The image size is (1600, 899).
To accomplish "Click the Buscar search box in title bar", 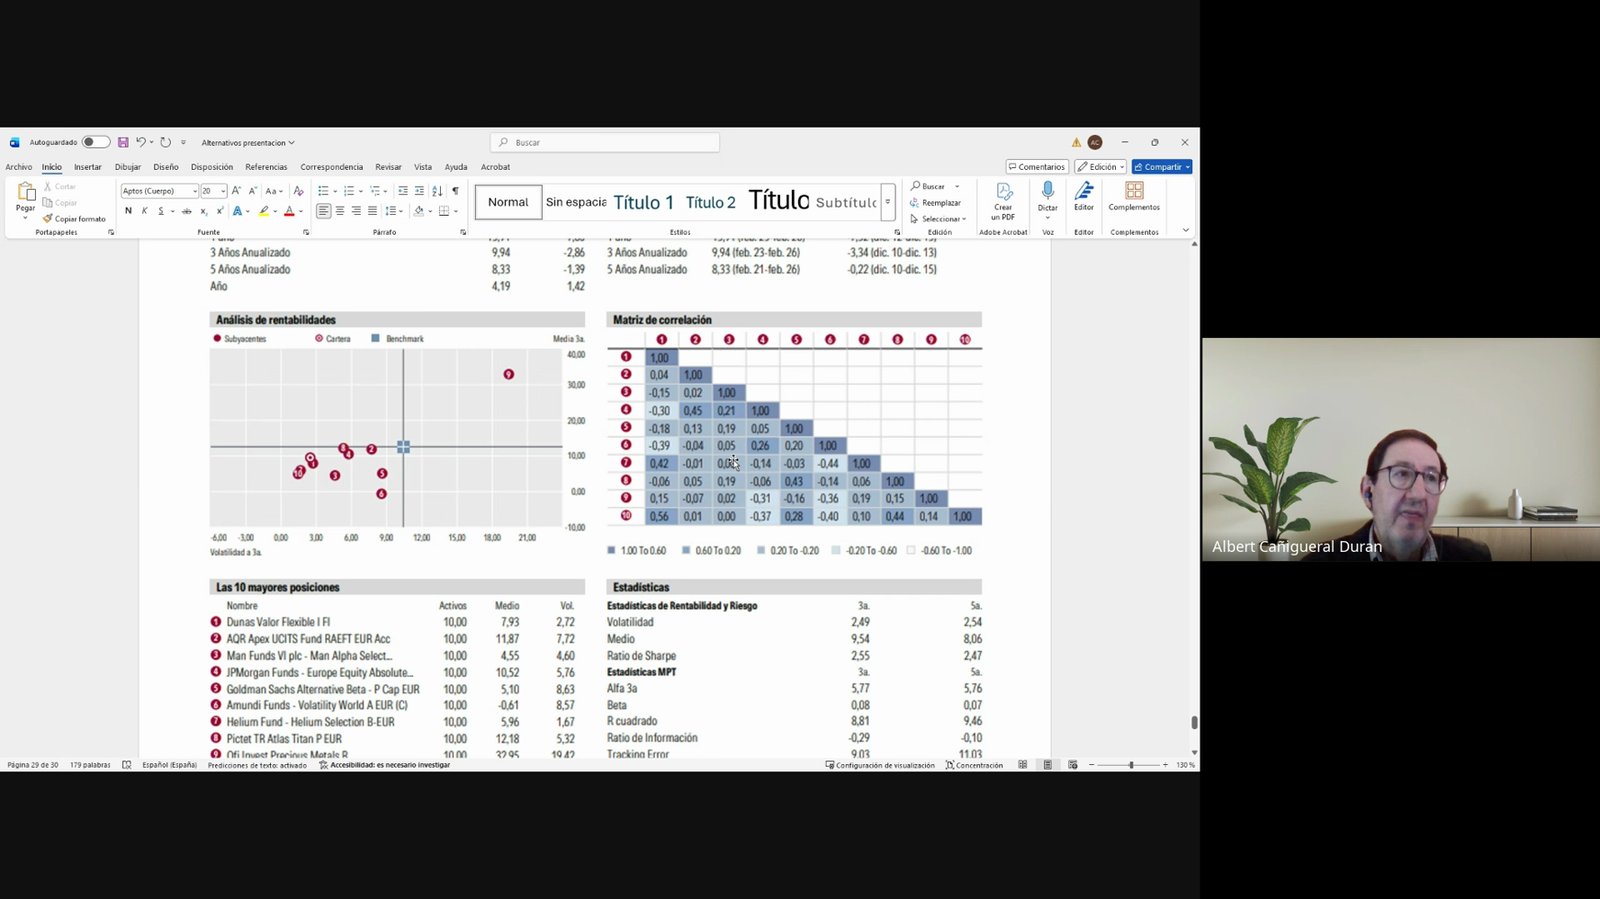I will 605,143.
